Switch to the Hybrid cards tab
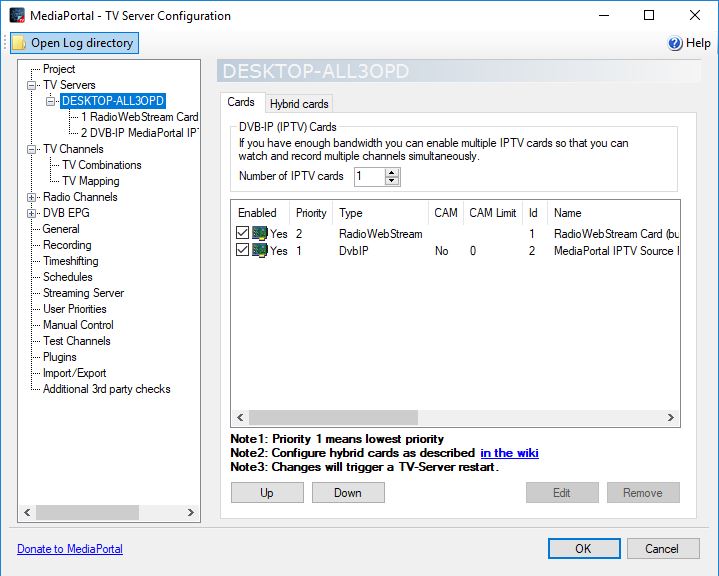This screenshot has width=719, height=576. pos(299,104)
